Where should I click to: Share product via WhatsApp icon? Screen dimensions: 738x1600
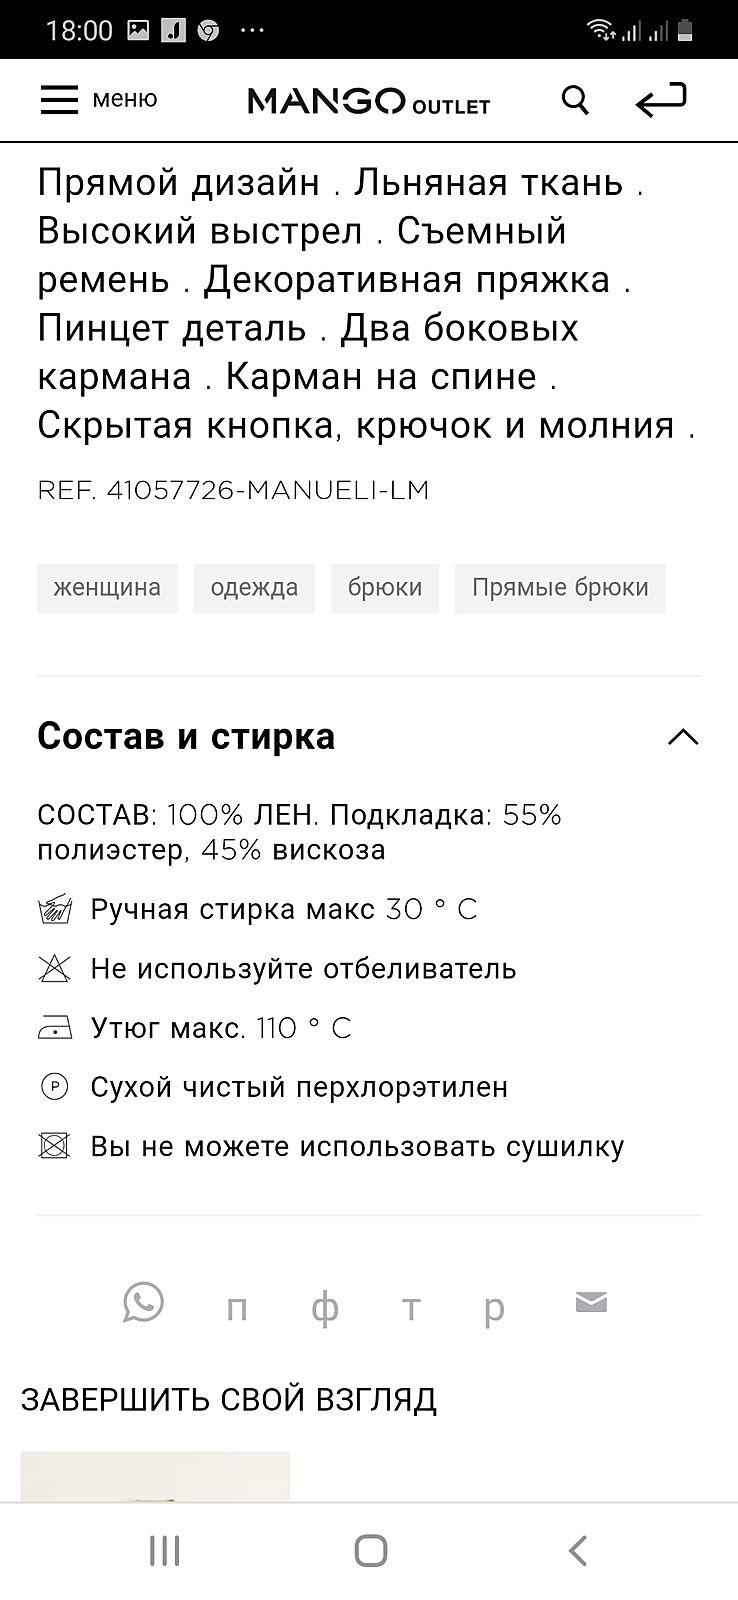[143, 1303]
